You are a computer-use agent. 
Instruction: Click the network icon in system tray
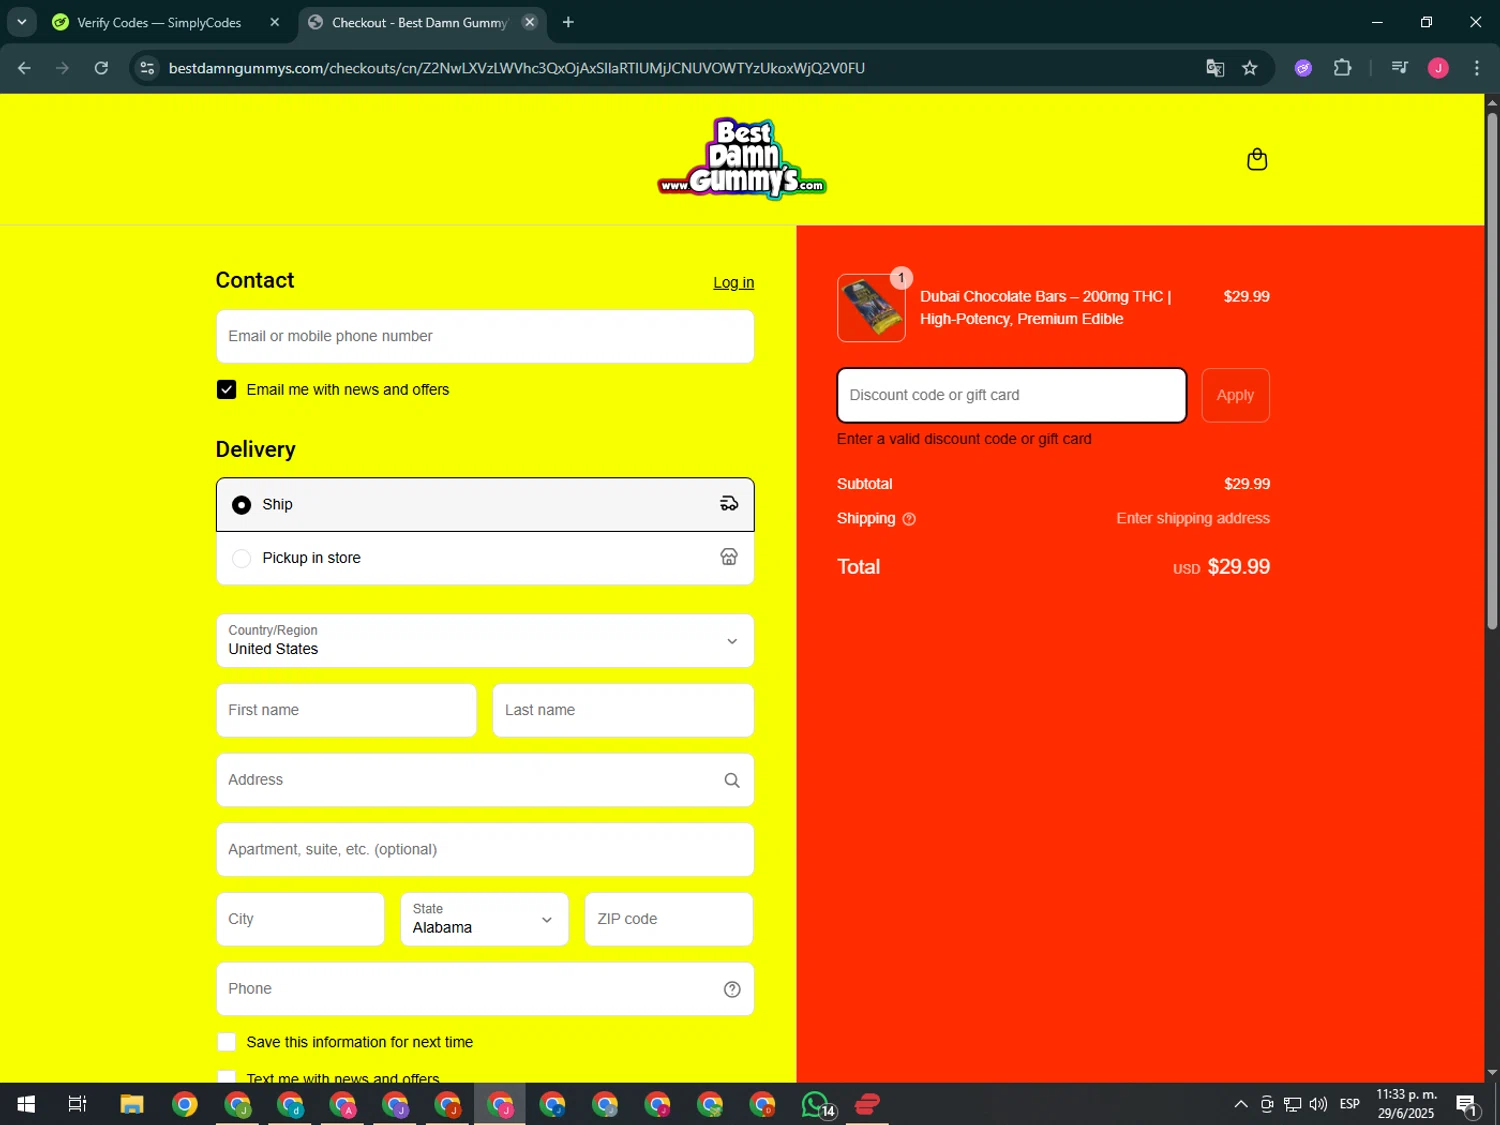pos(1292,1104)
